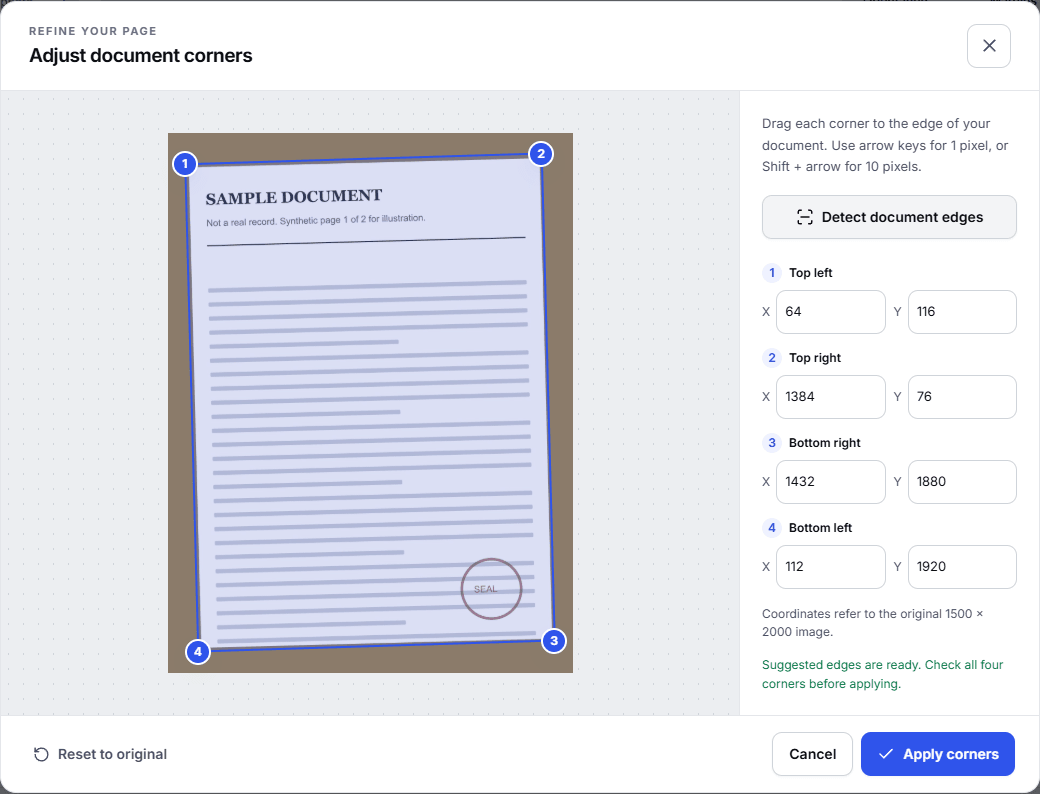Click the Cancel button

click(x=812, y=754)
